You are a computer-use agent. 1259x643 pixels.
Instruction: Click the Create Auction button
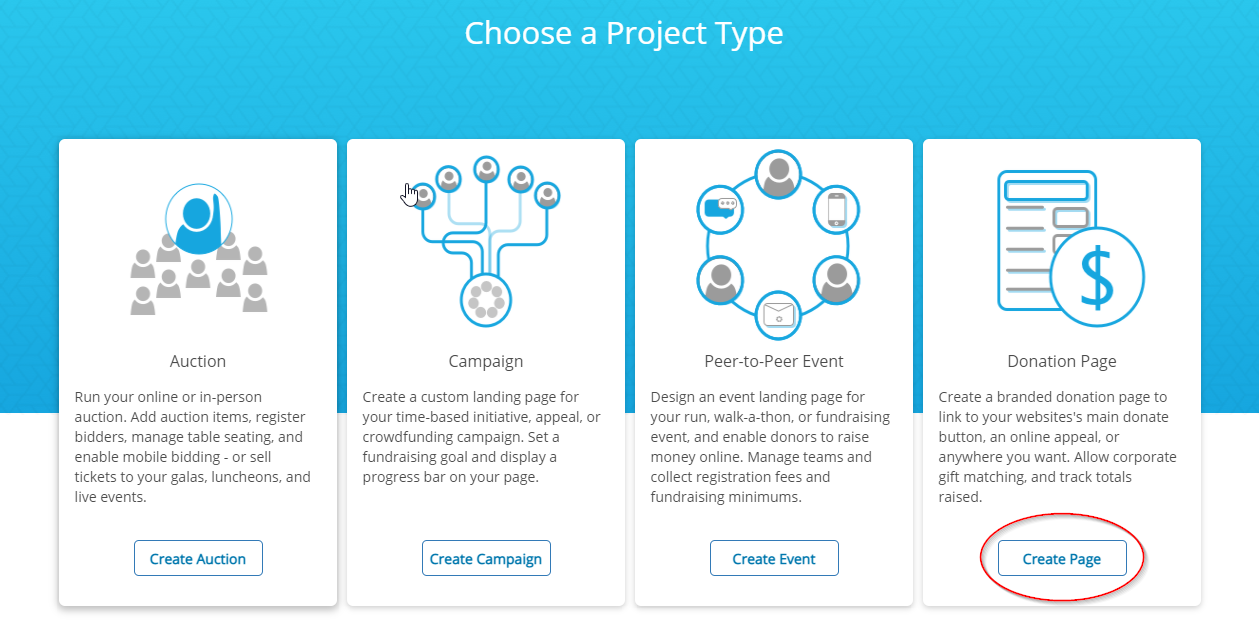(198, 559)
